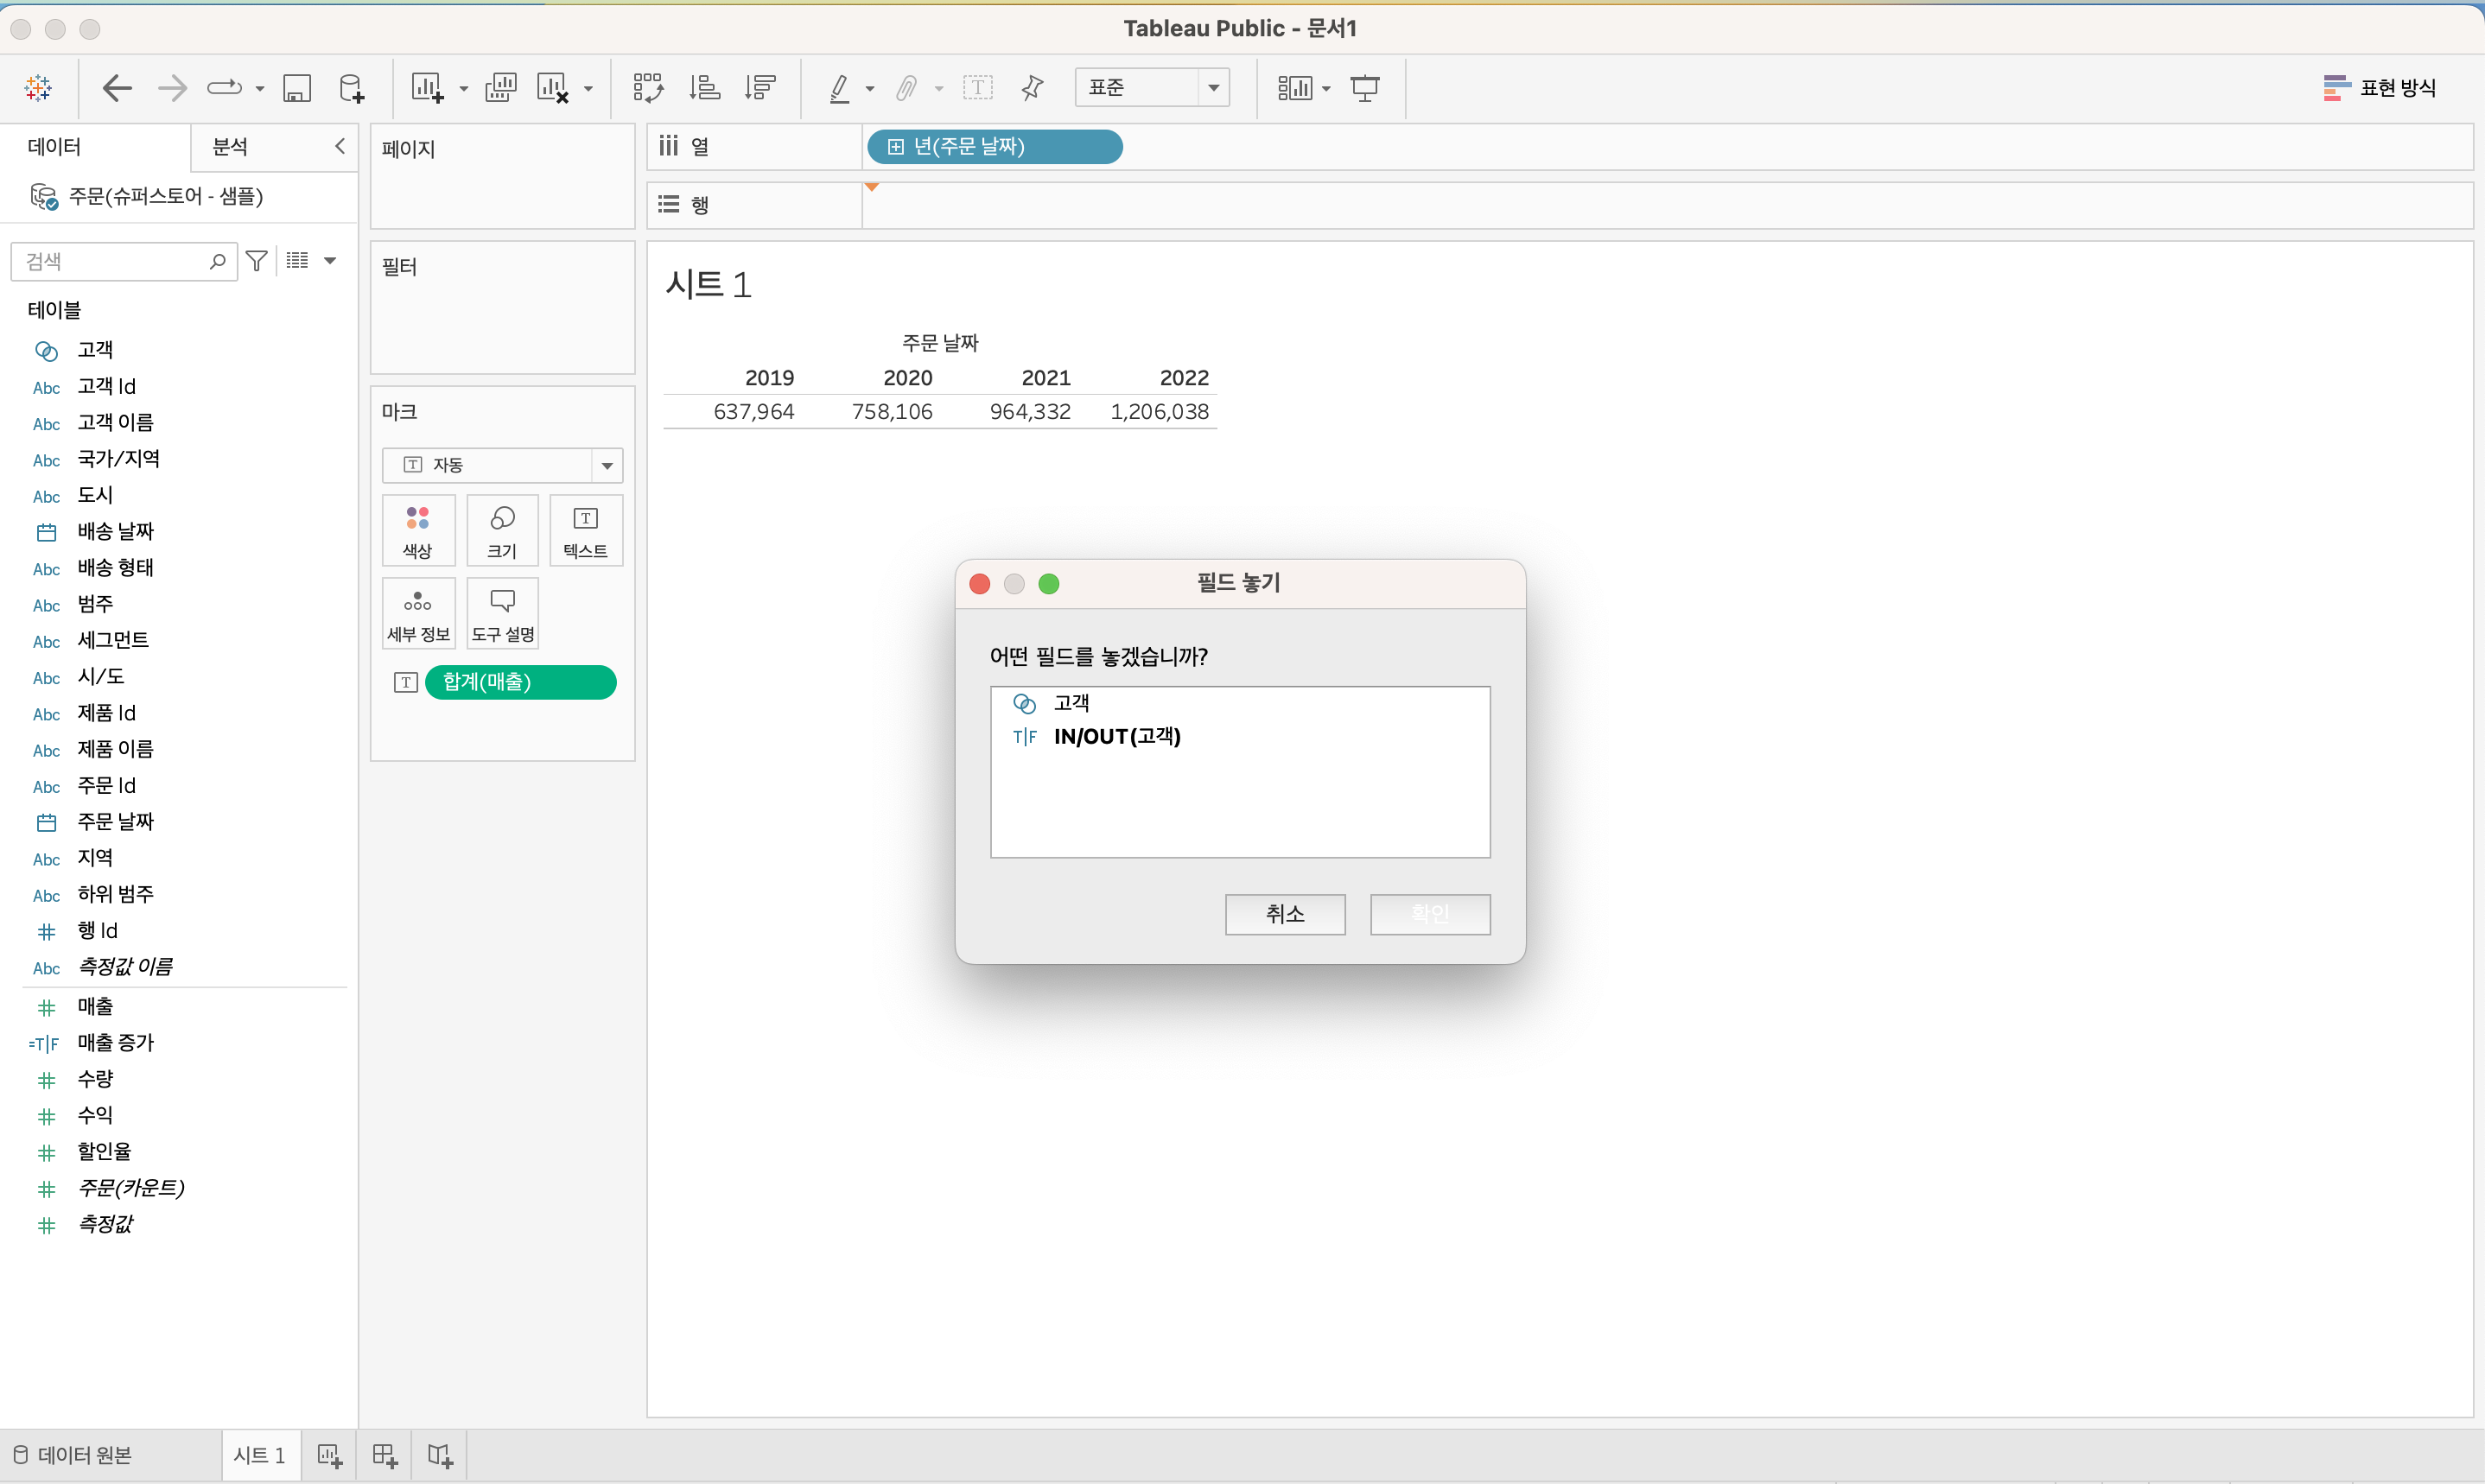Click the 확인 button in dialog
Viewport: 2485px width, 1484px height.
coord(1430,914)
